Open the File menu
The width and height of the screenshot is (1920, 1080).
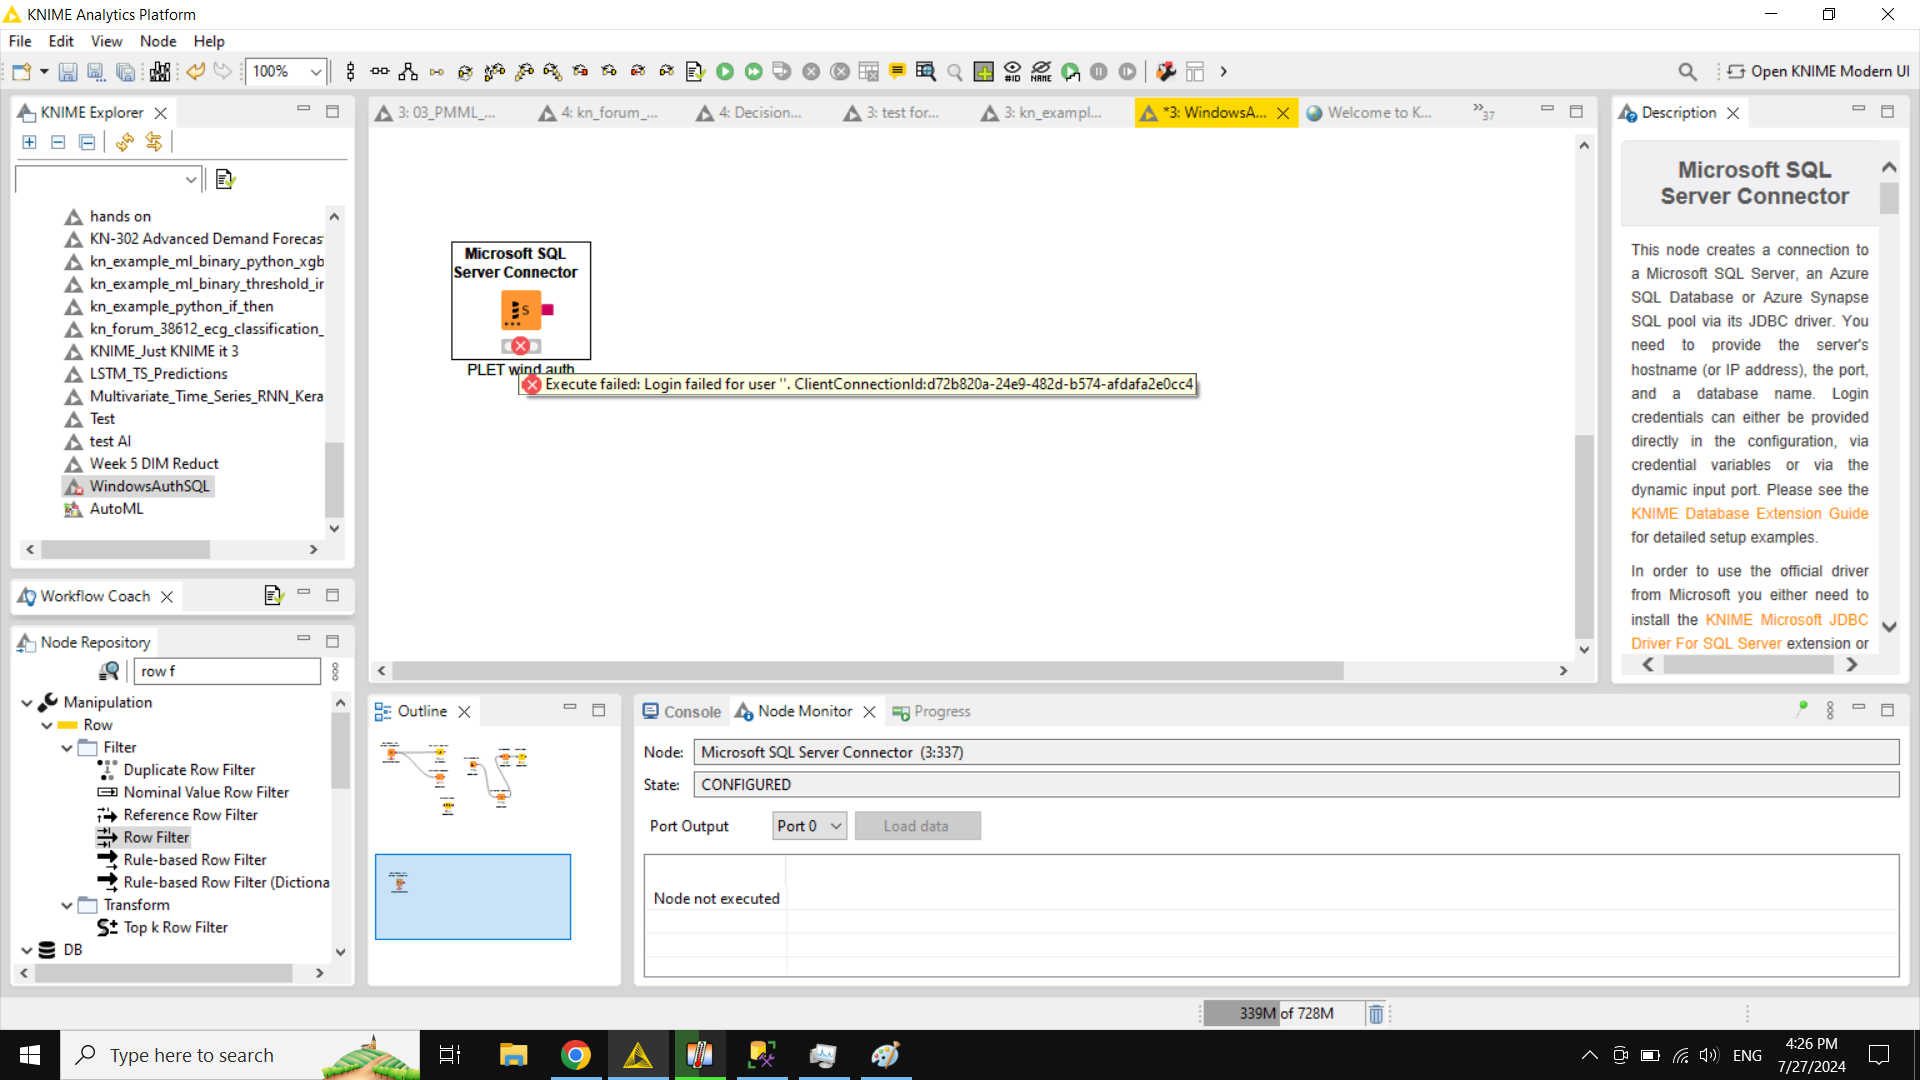pos(20,41)
